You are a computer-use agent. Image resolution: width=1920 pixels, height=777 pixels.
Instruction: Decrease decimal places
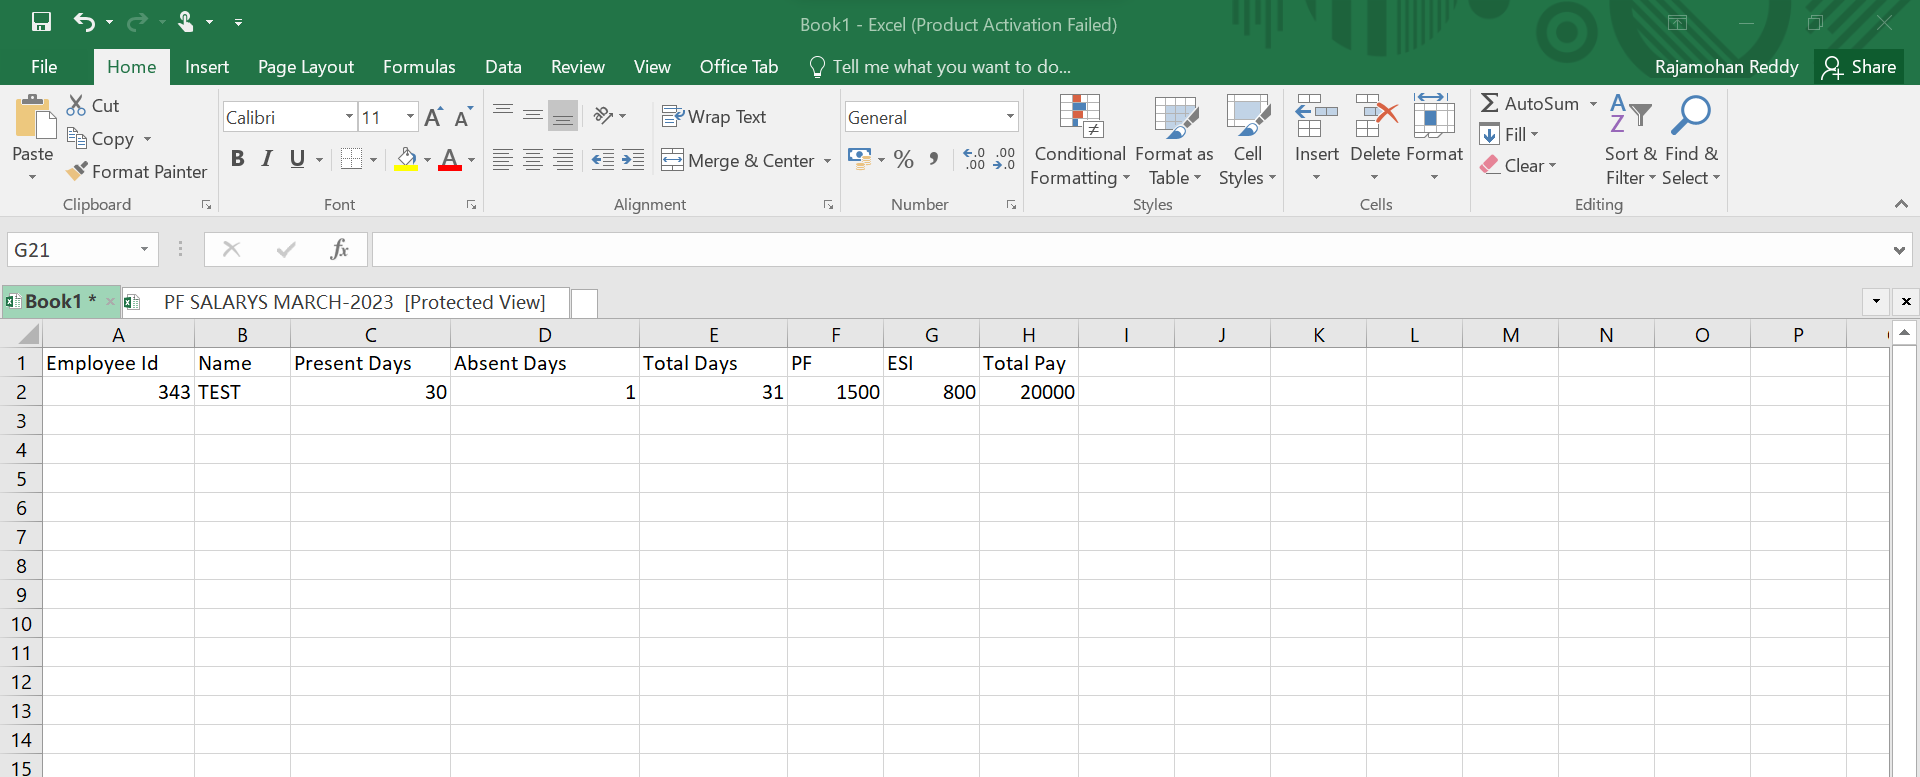tap(1004, 159)
